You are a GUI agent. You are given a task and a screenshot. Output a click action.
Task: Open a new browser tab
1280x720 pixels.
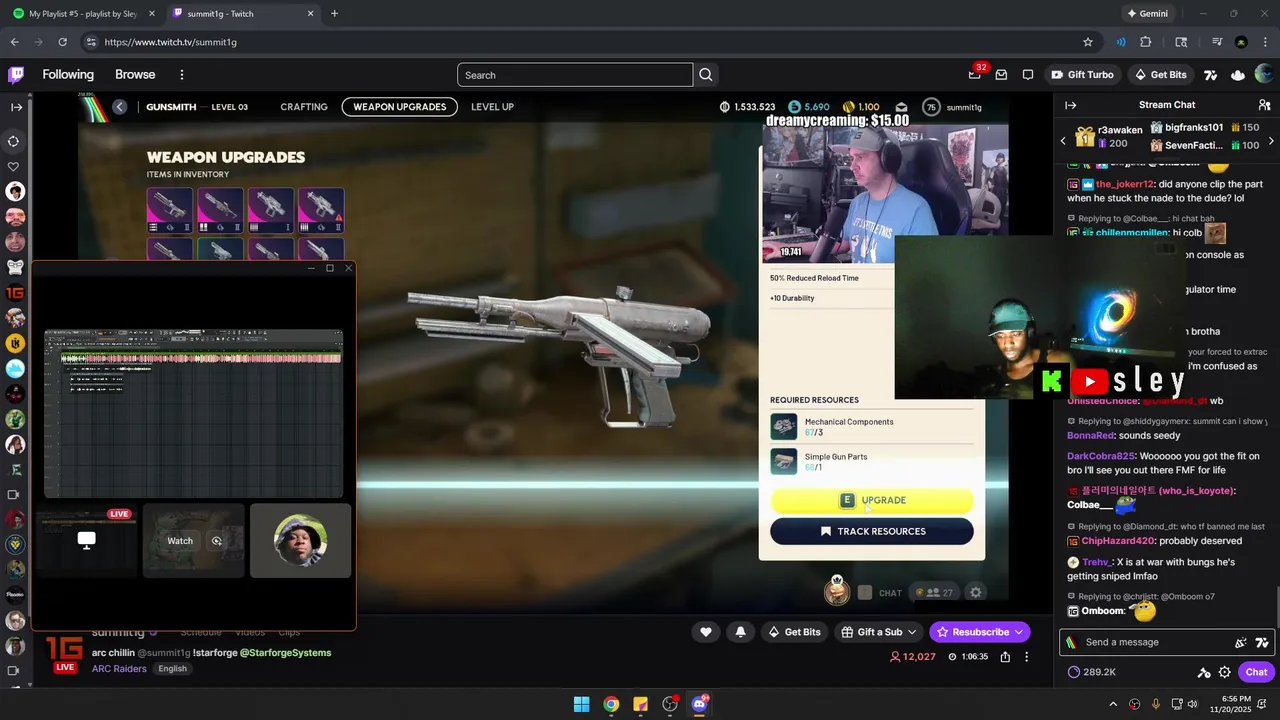pos(334,14)
